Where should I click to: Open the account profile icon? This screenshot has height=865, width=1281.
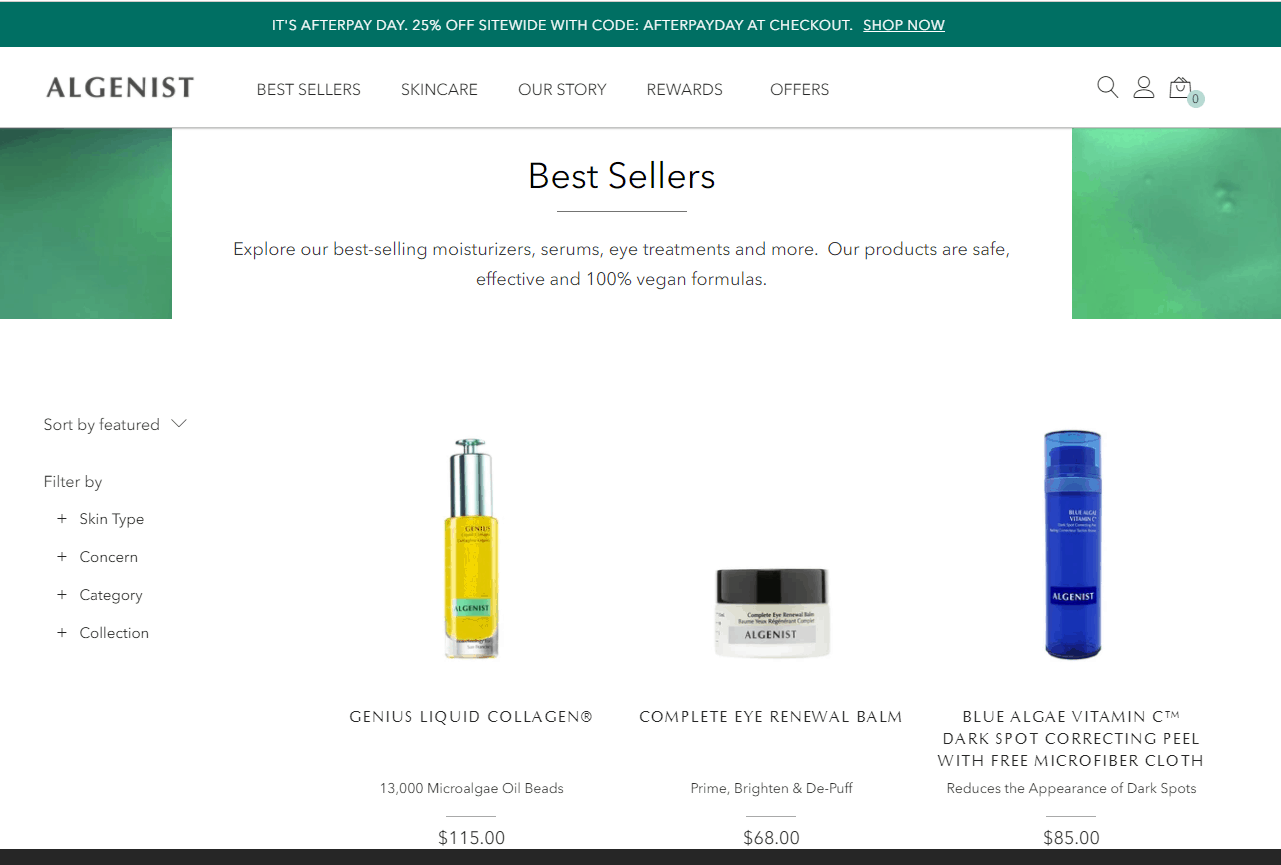(1143, 87)
